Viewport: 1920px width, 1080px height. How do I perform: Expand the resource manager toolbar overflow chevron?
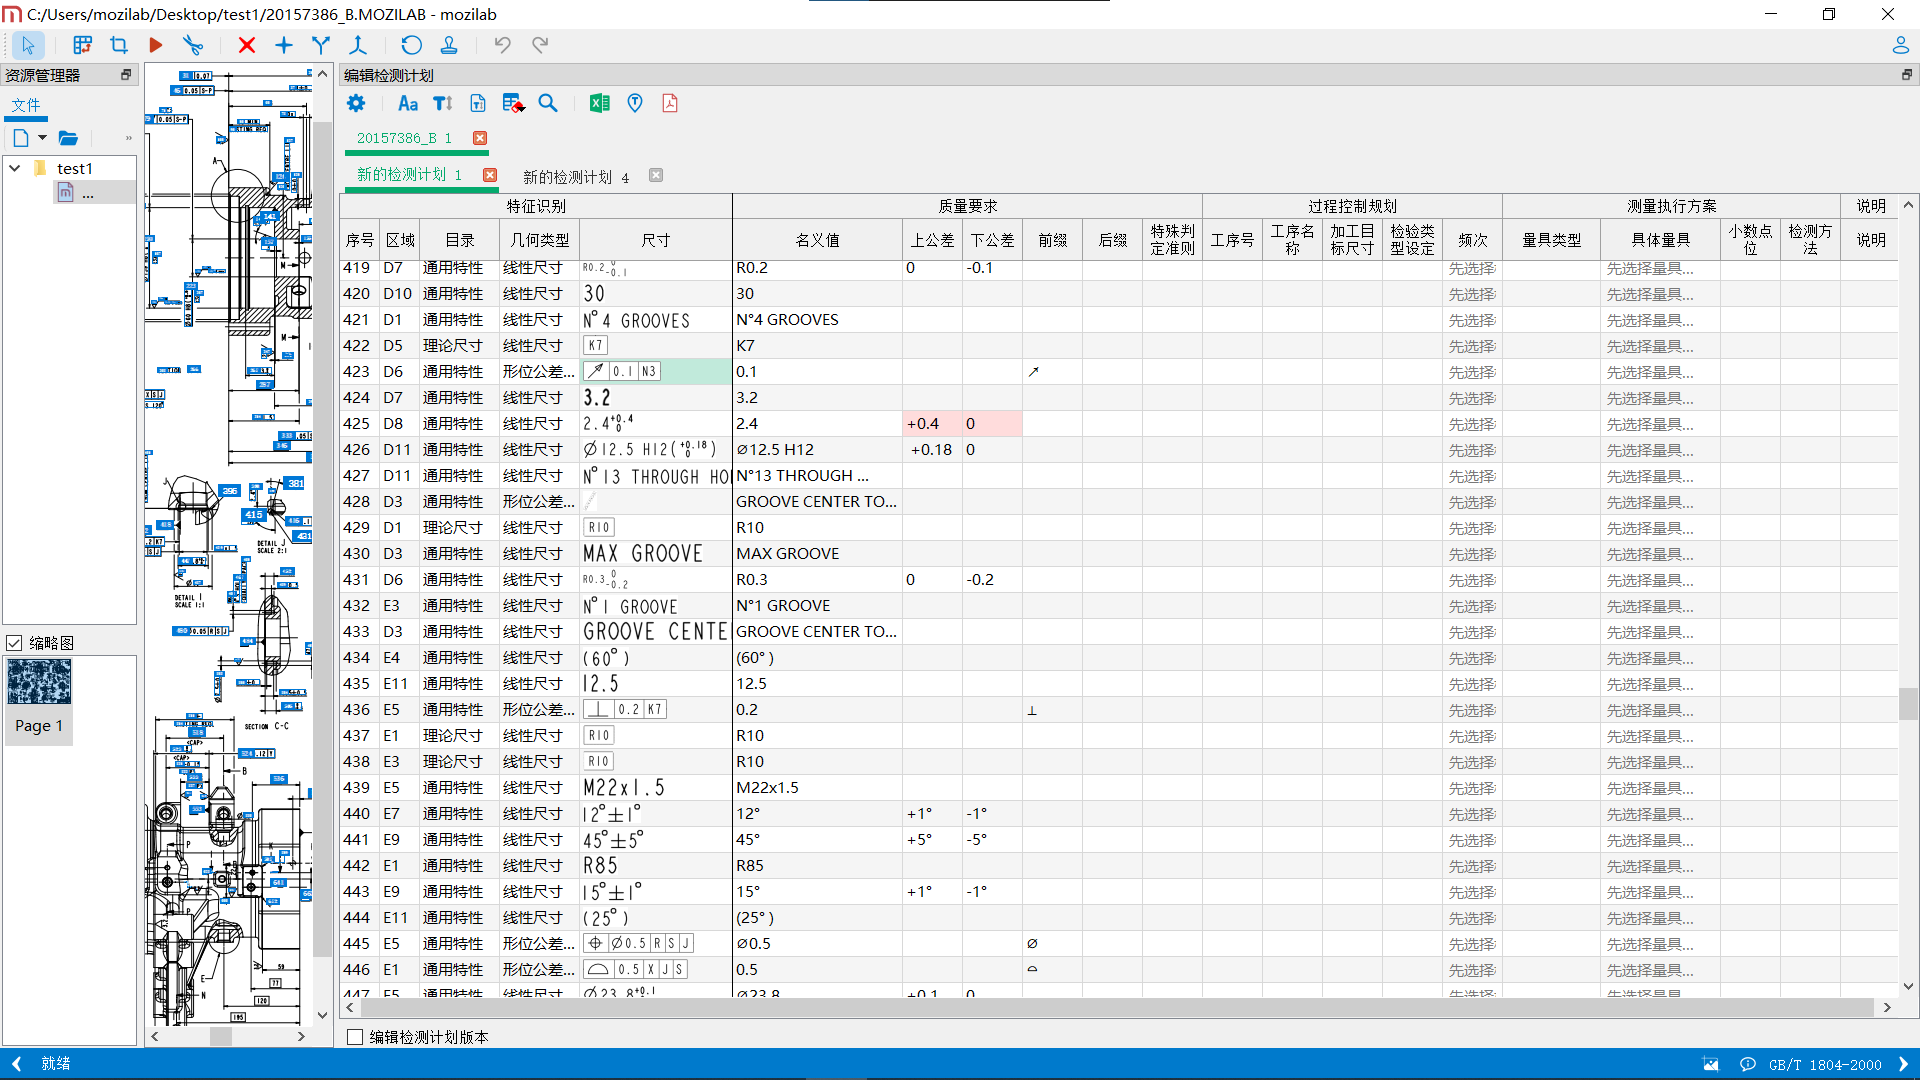coord(128,138)
